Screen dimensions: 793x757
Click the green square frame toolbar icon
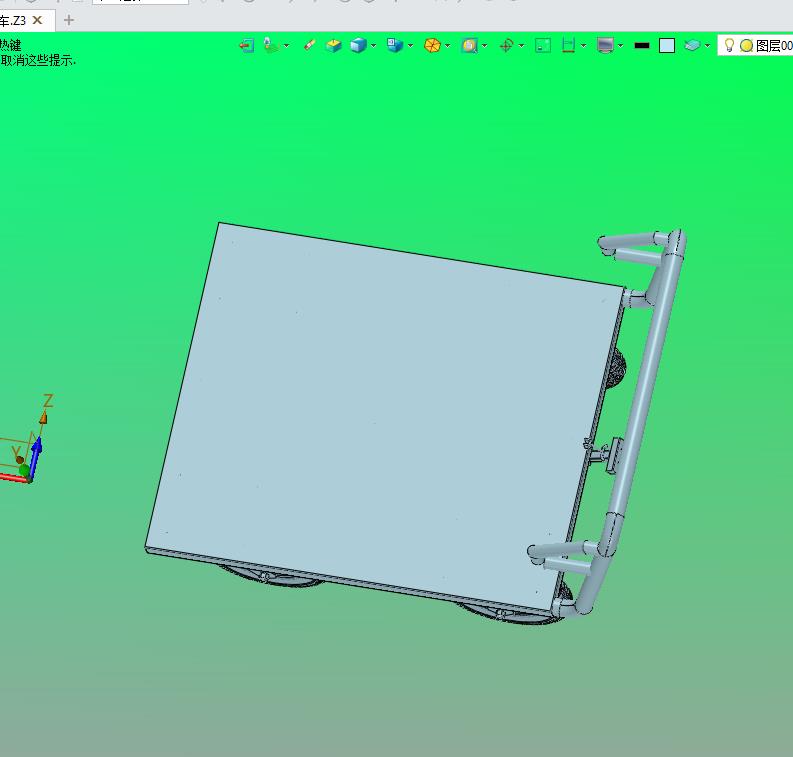tap(543, 46)
